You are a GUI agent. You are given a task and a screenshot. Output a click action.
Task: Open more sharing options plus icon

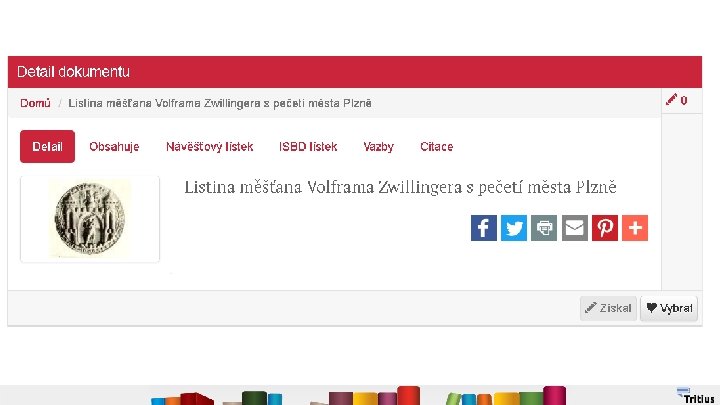[x=635, y=228]
